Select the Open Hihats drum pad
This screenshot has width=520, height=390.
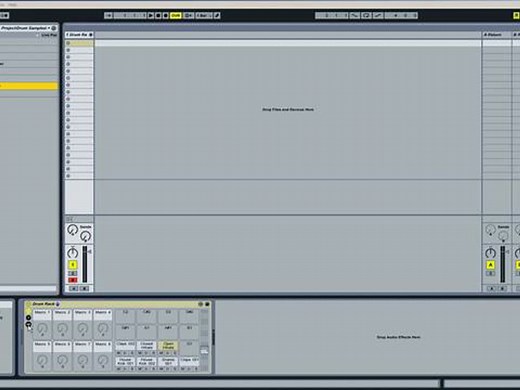tap(168, 346)
